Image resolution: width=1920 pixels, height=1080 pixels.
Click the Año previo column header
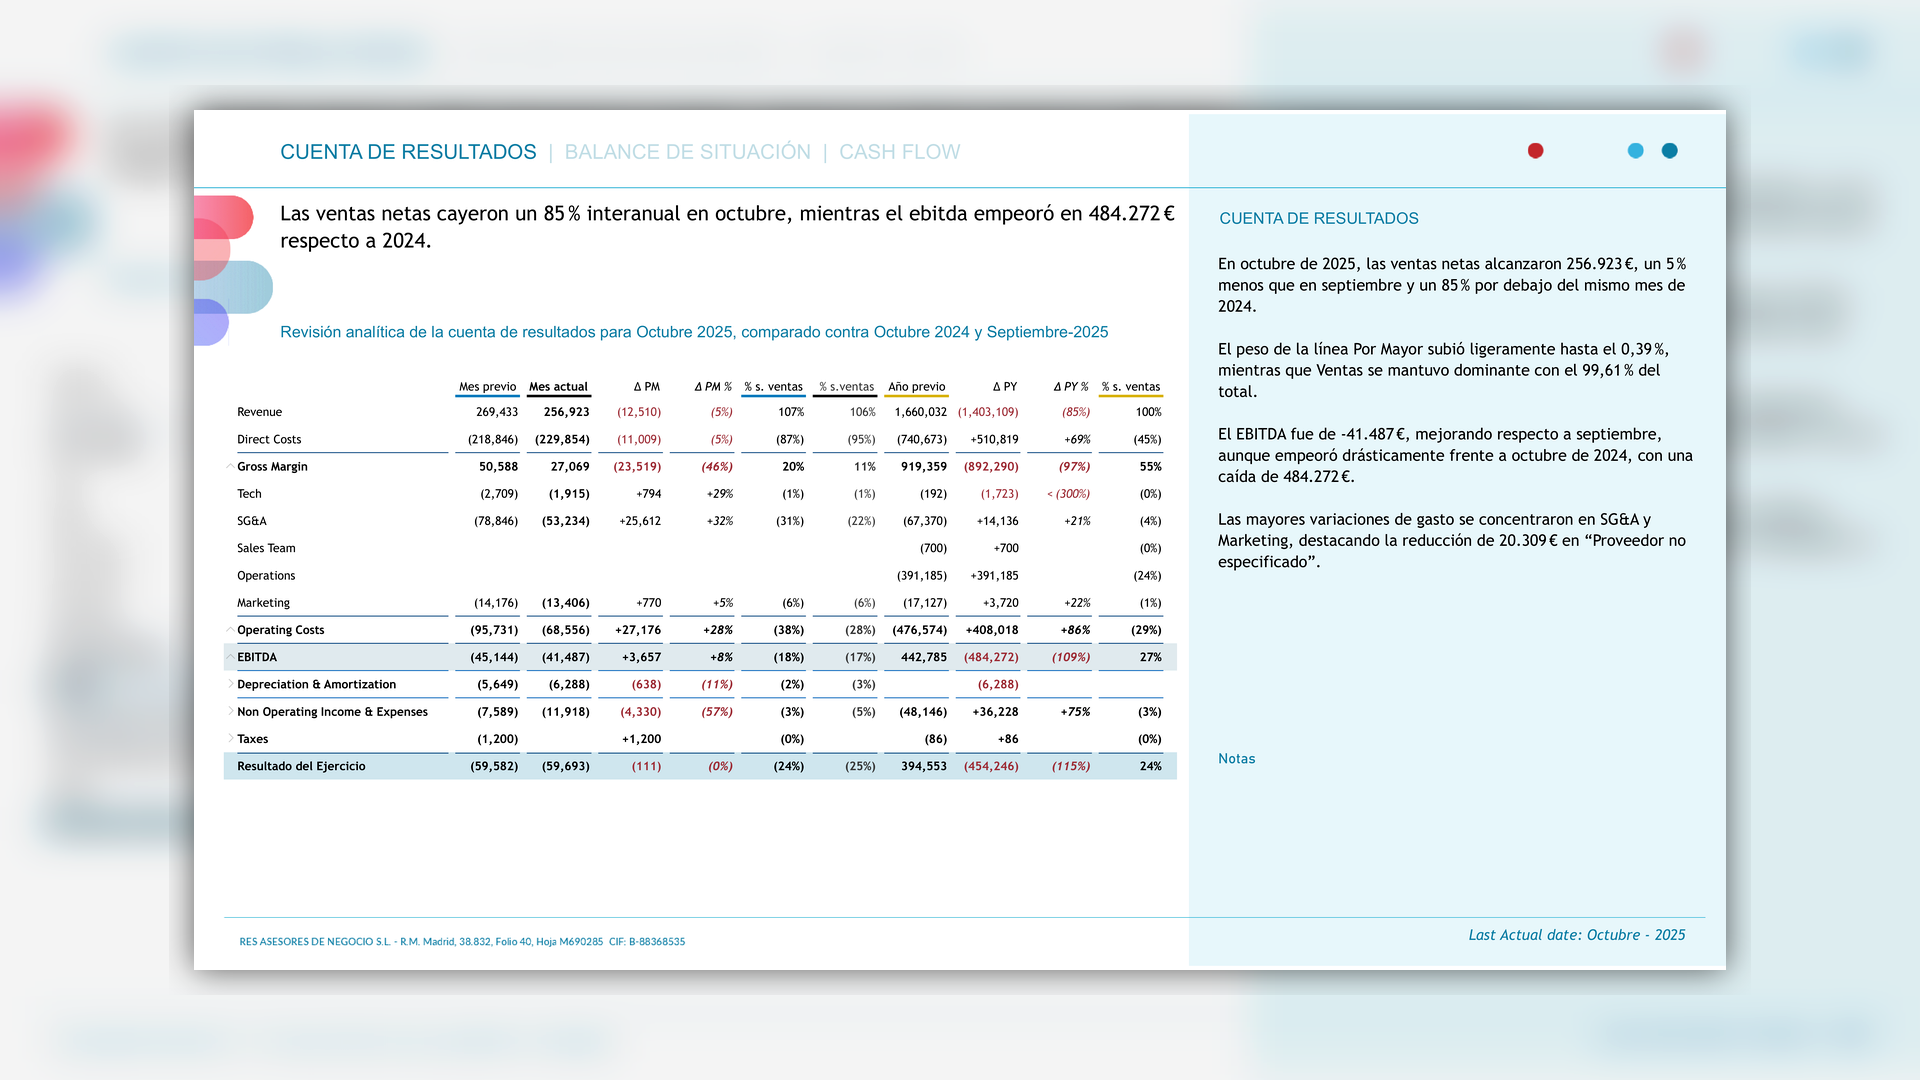(916, 387)
